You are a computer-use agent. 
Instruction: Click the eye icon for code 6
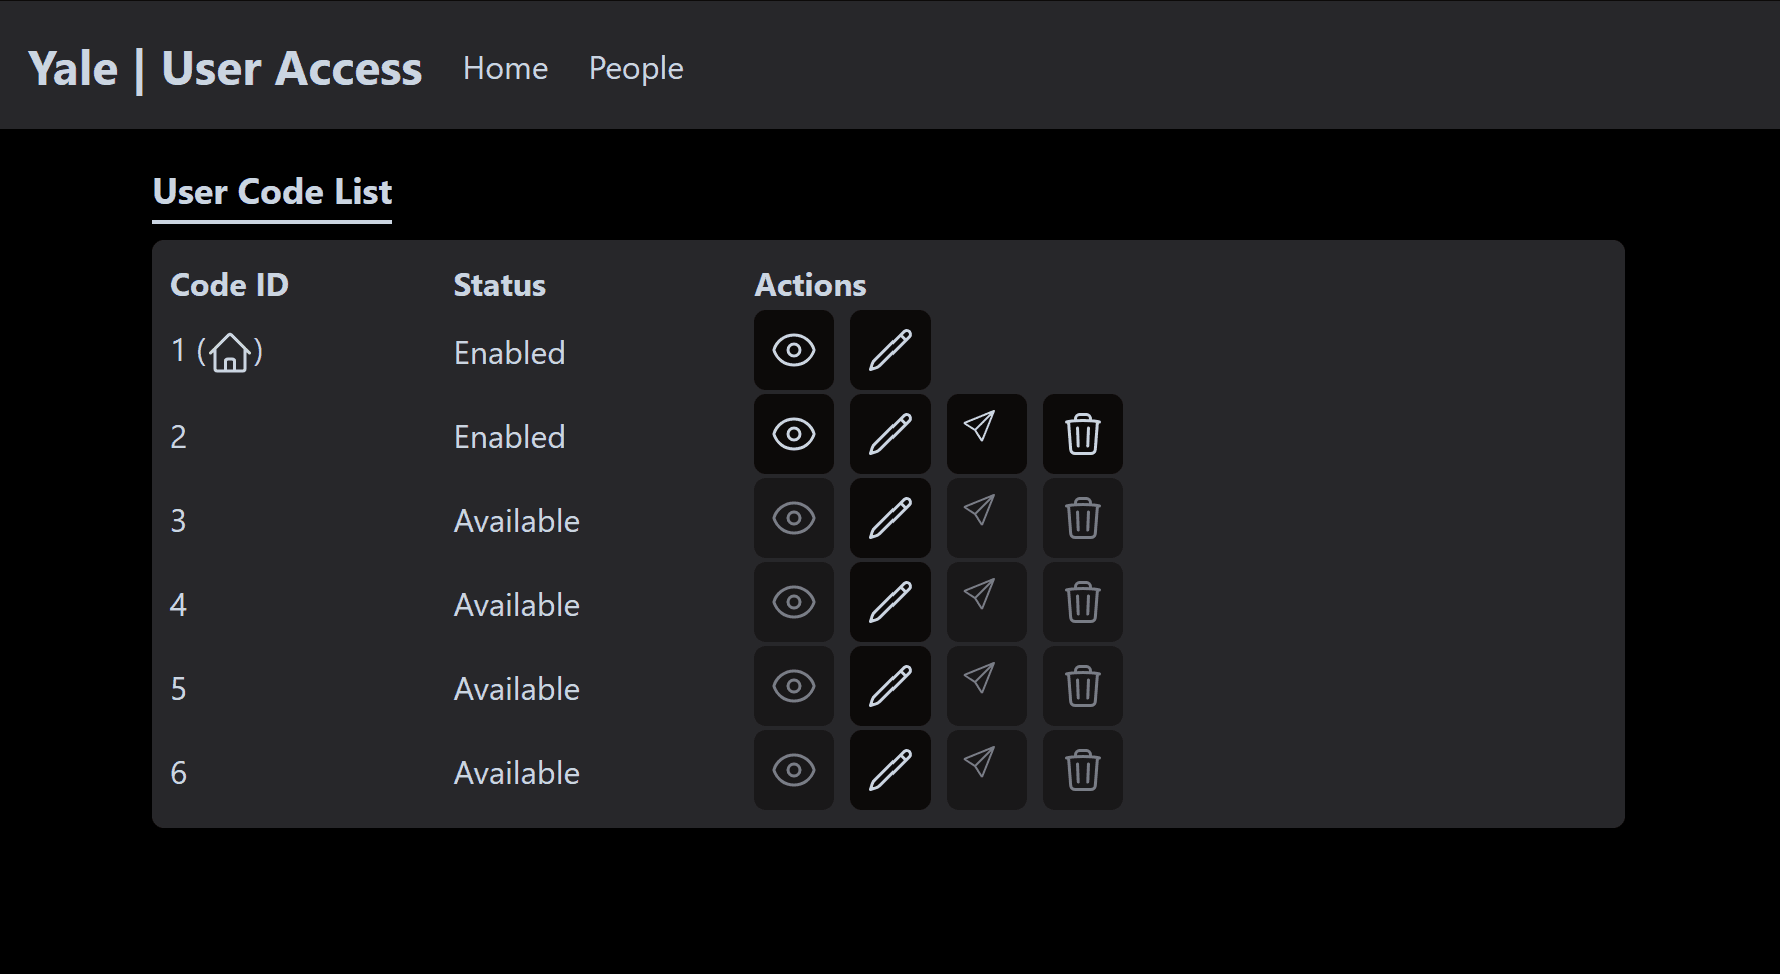pos(793,770)
